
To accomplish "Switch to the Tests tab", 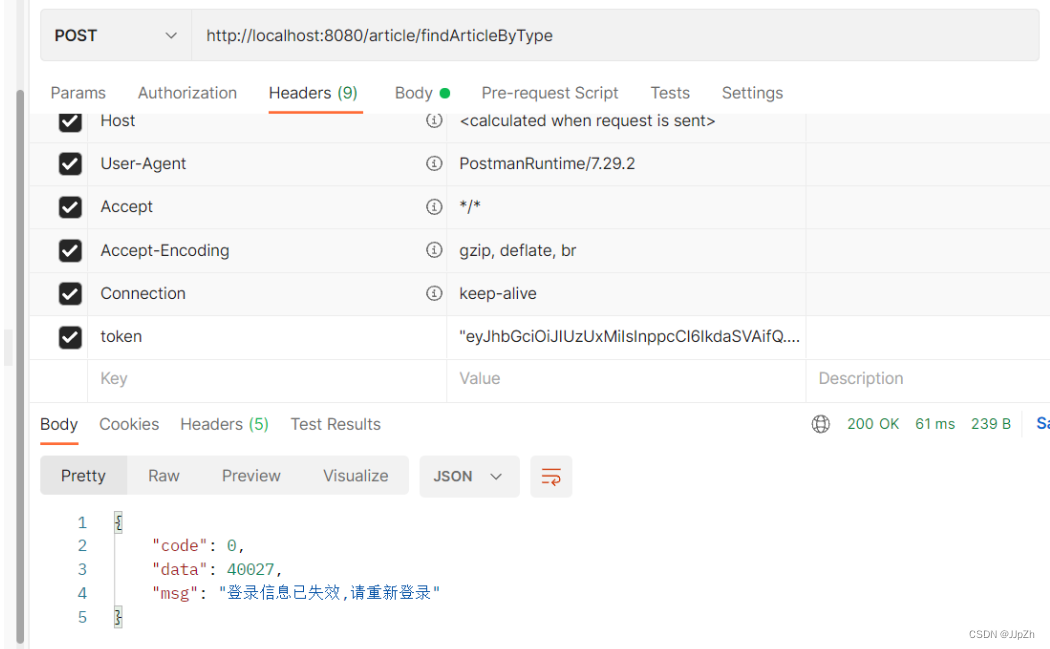I will tap(670, 93).
